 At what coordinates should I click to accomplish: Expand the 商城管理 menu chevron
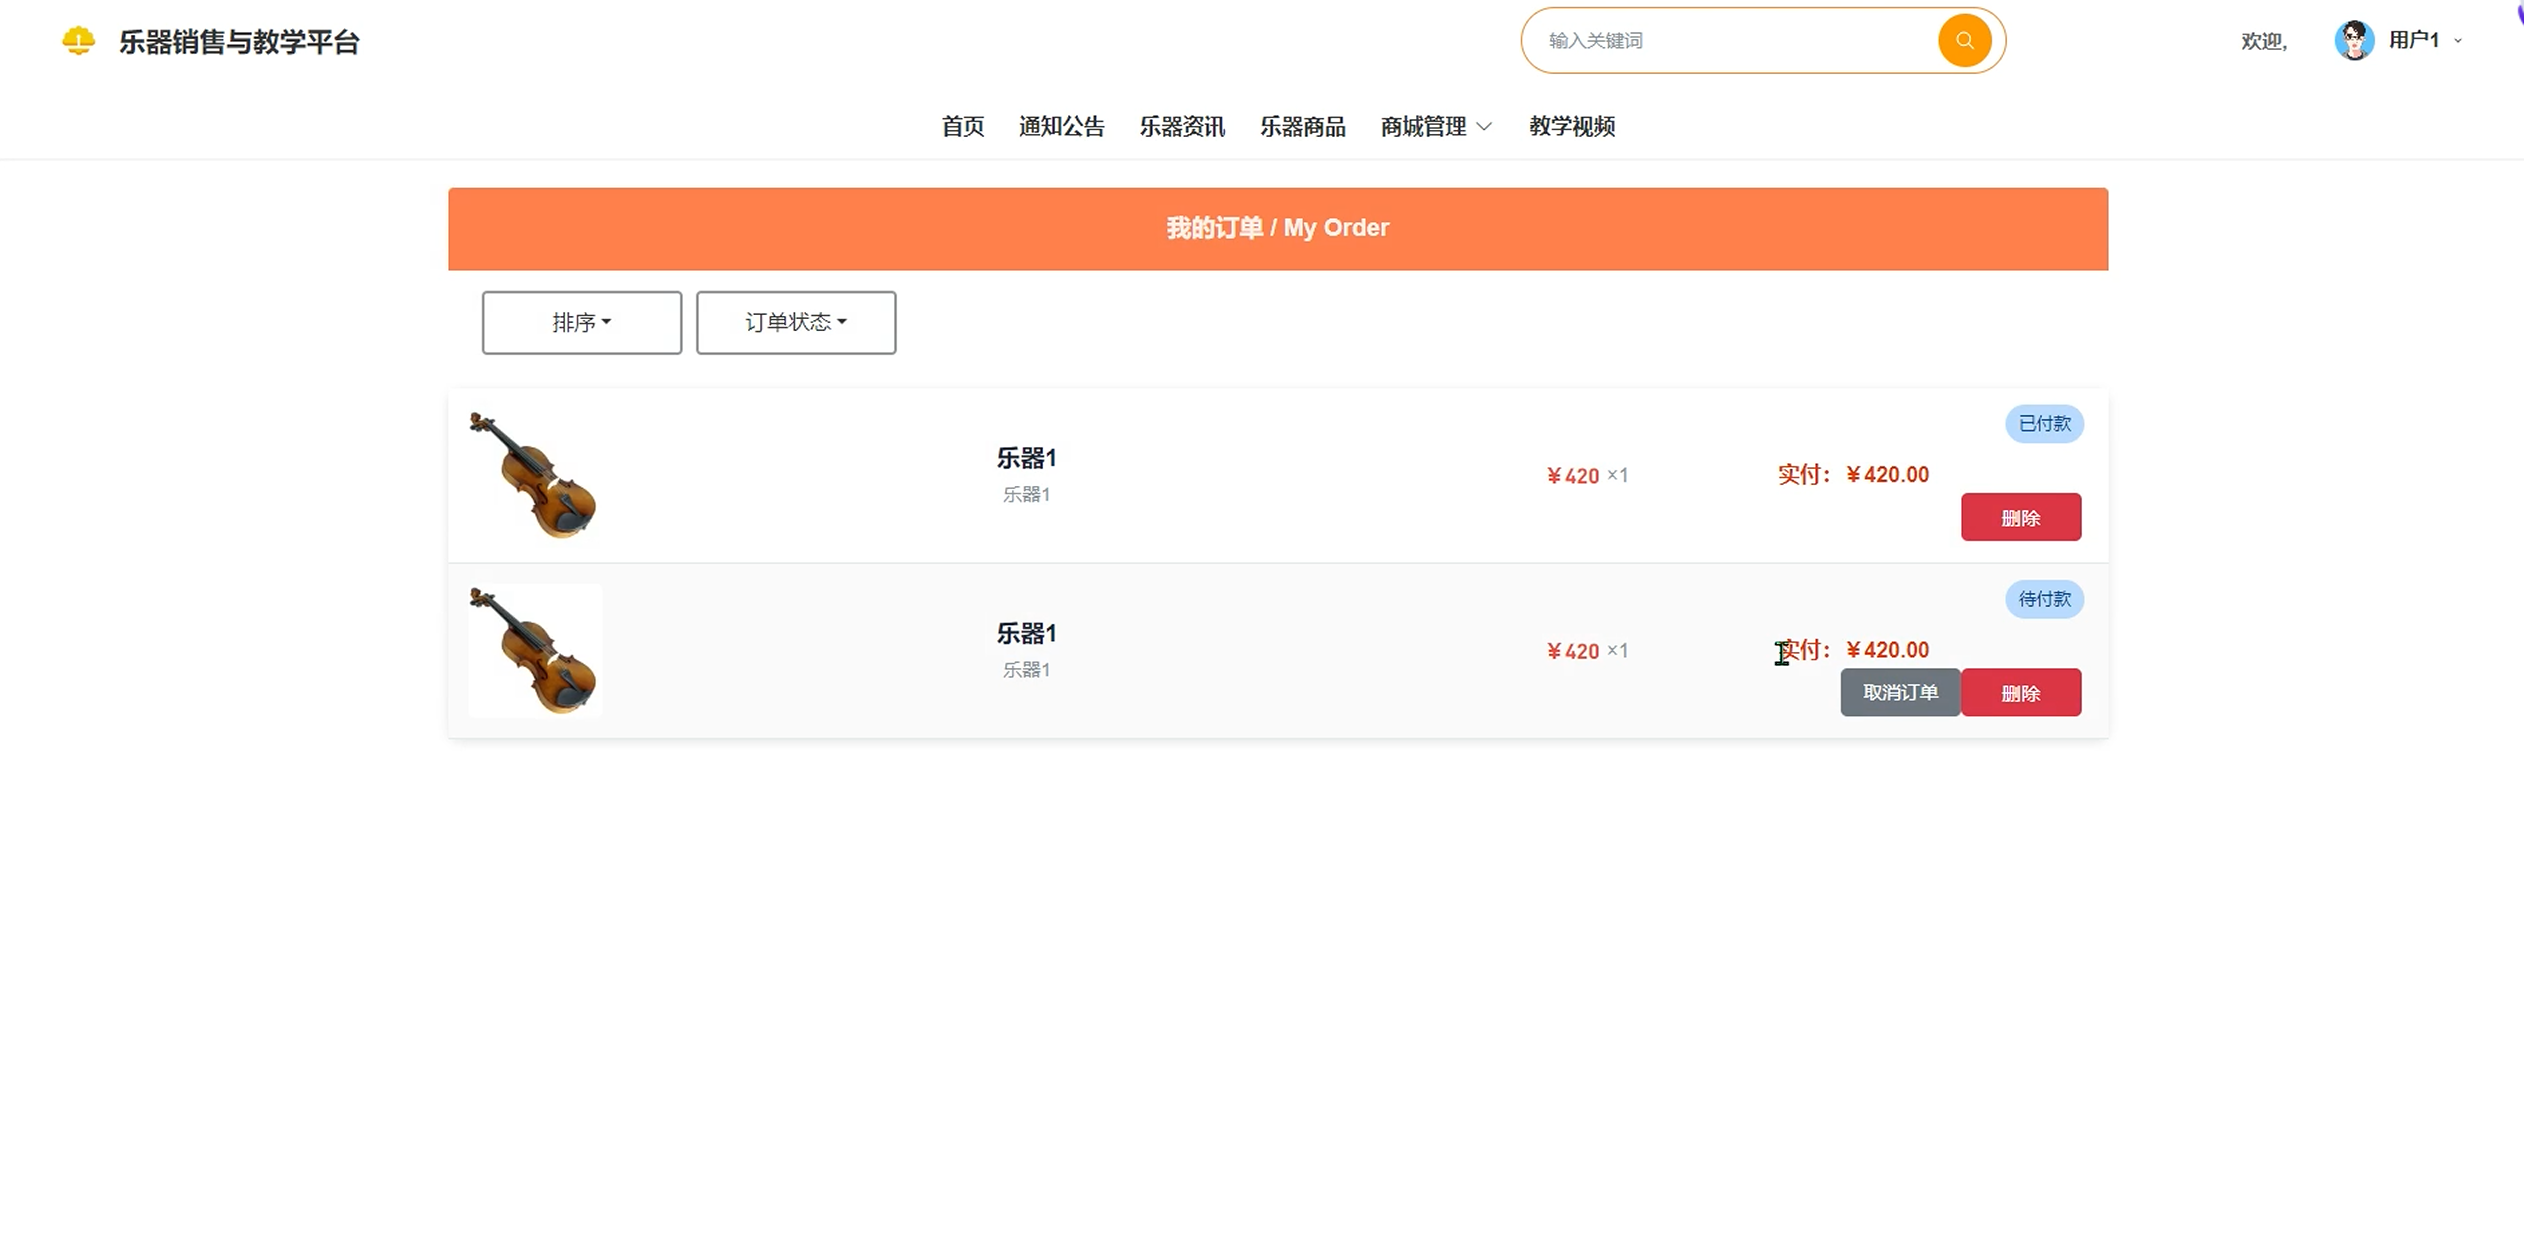[1485, 127]
